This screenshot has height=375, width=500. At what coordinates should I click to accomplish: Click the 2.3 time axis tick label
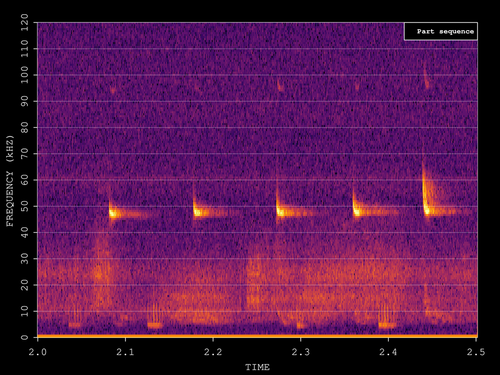tap(301, 352)
